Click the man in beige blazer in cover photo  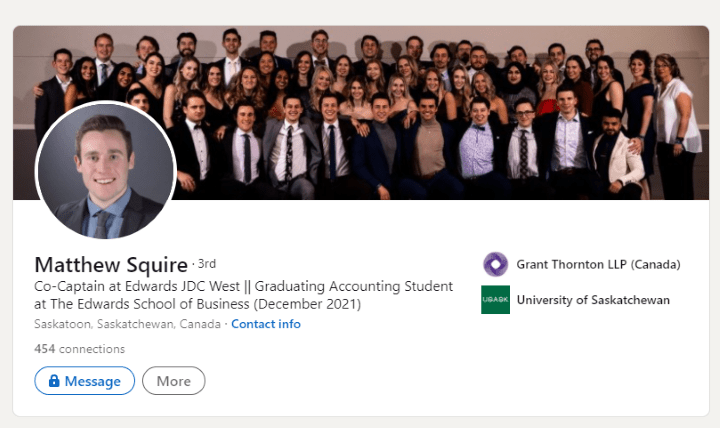click(x=616, y=154)
